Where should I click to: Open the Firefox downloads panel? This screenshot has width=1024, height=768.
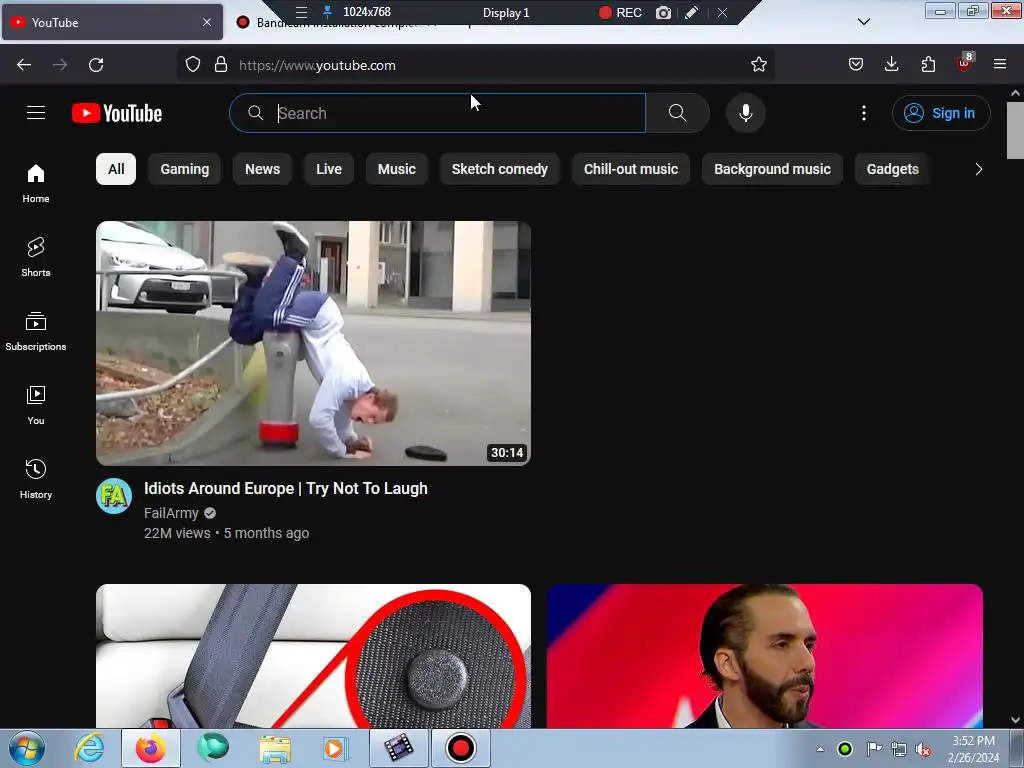891,65
